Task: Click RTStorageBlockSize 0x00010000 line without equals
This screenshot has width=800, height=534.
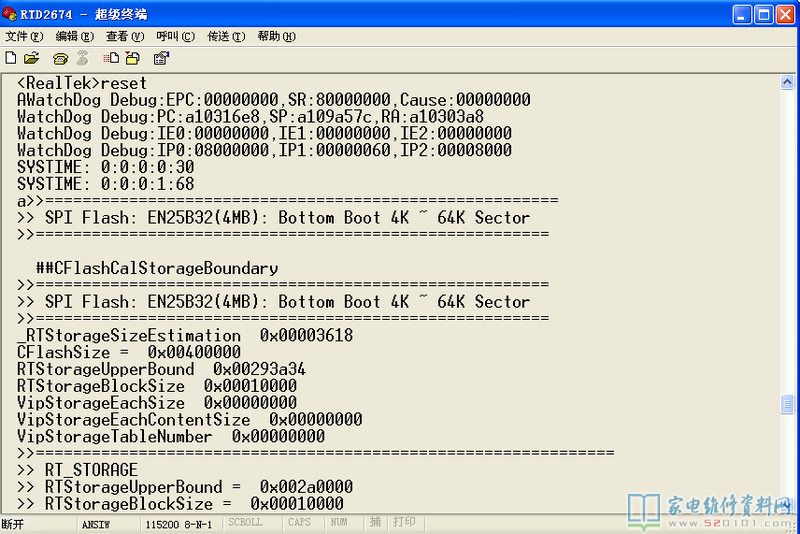Action: pyautogui.click(x=157, y=386)
